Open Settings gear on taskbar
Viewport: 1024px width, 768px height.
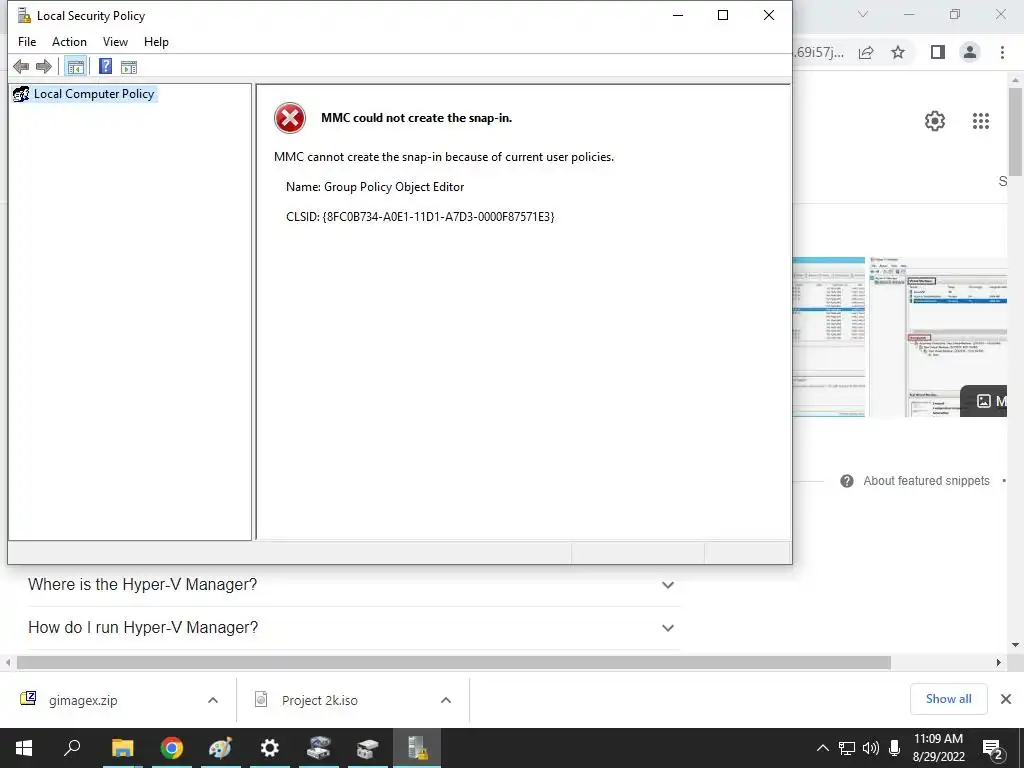coord(269,748)
